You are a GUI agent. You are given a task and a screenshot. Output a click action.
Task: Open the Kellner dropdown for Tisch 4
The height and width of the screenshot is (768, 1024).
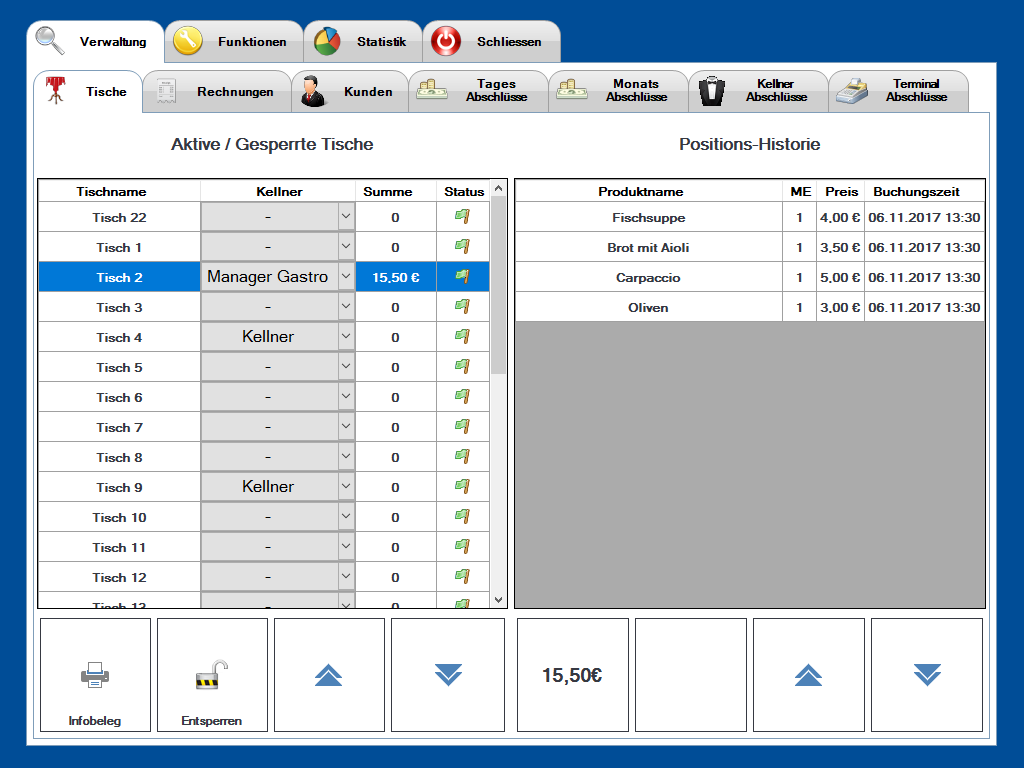(x=346, y=337)
